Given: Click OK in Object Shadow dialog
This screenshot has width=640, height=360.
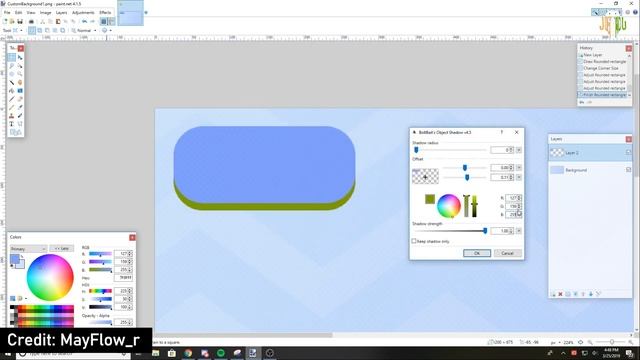Looking at the screenshot, I should 477,253.
